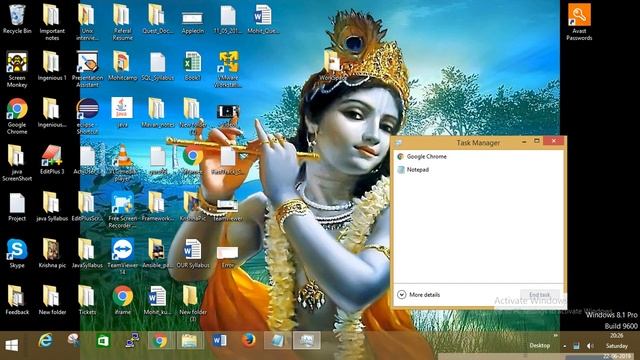Open File Explorer from the taskbar
Image resolution: width=640 pixels, height=360 pixels.
click(189, 341)
